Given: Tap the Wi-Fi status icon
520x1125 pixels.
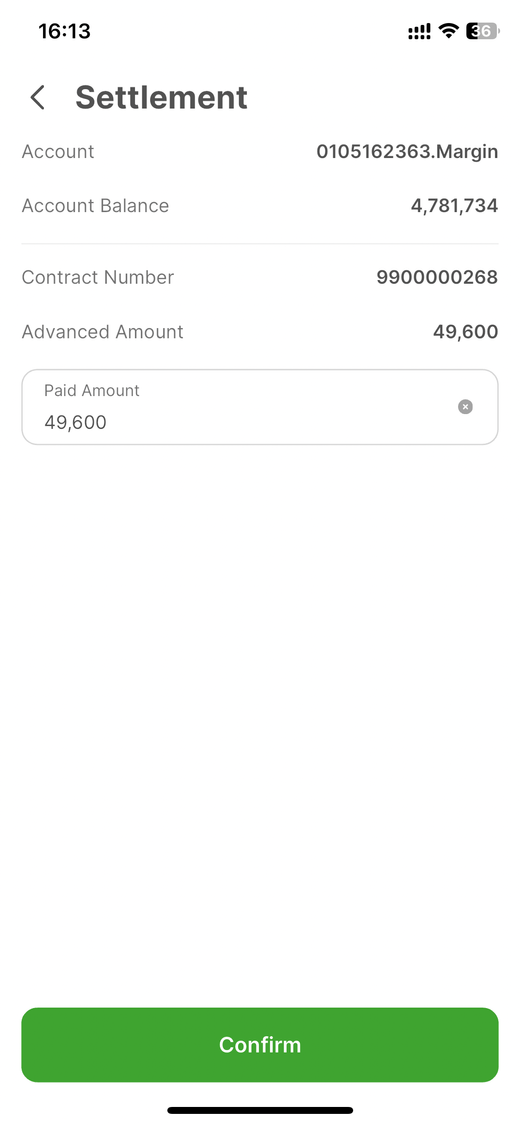Looking at the screenshot, I should click(x=449, y=31).
